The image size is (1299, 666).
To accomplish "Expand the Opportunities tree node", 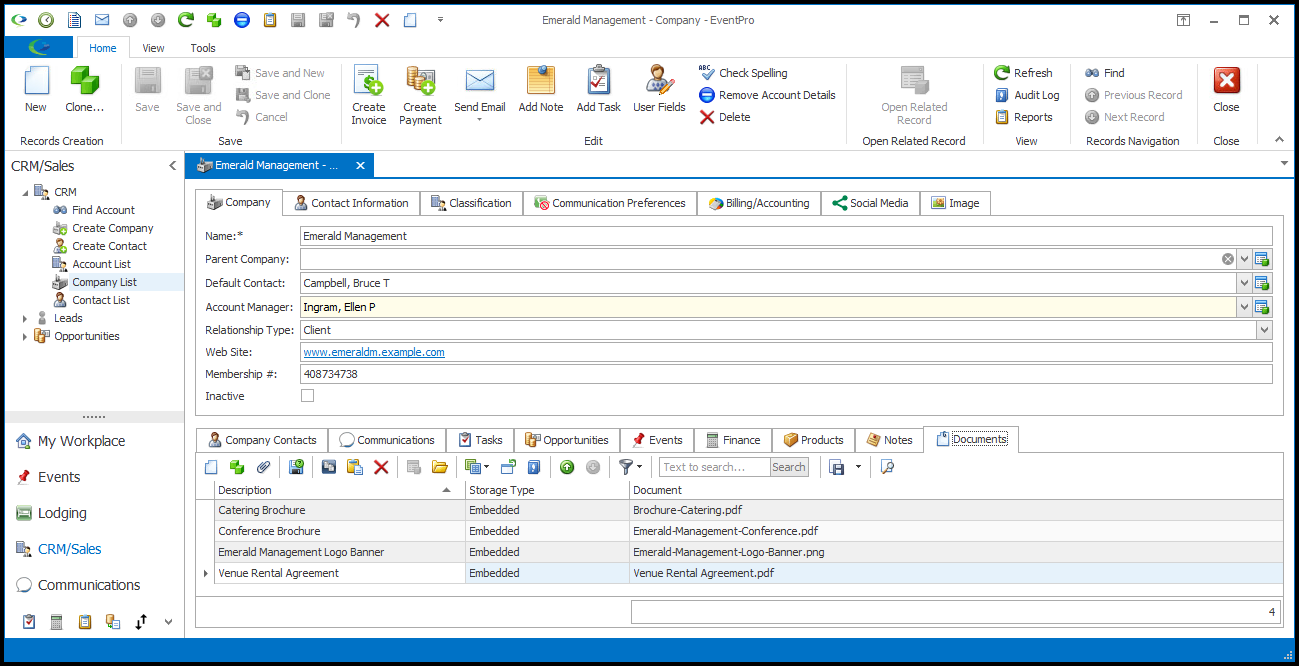I will coord(25,336).
